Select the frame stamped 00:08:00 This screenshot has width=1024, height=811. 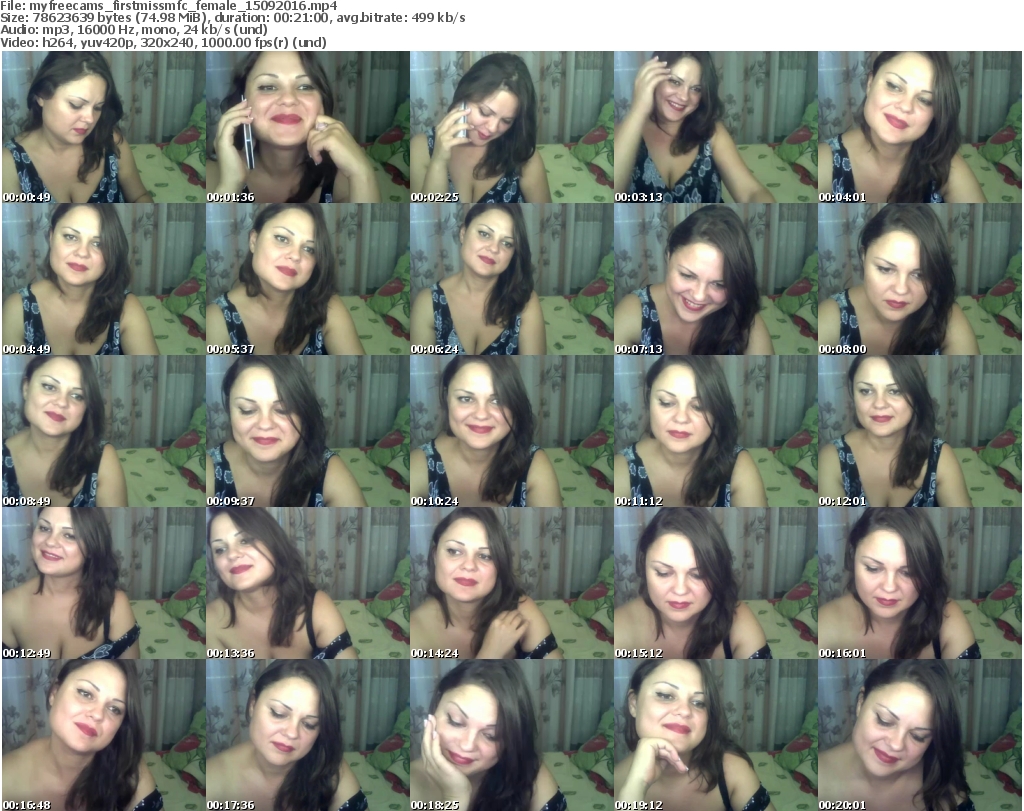point(919,279)
